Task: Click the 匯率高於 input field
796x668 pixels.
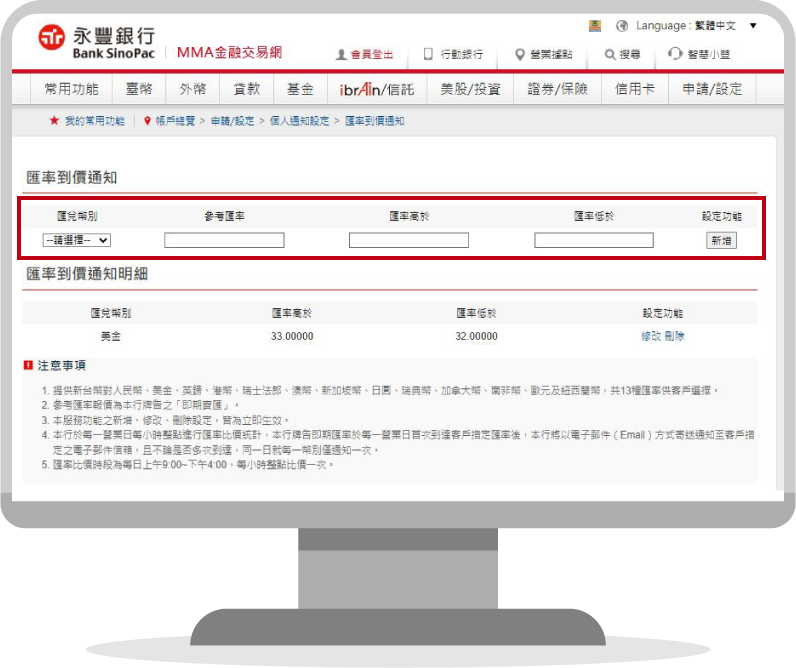Action: pos(409,240)
